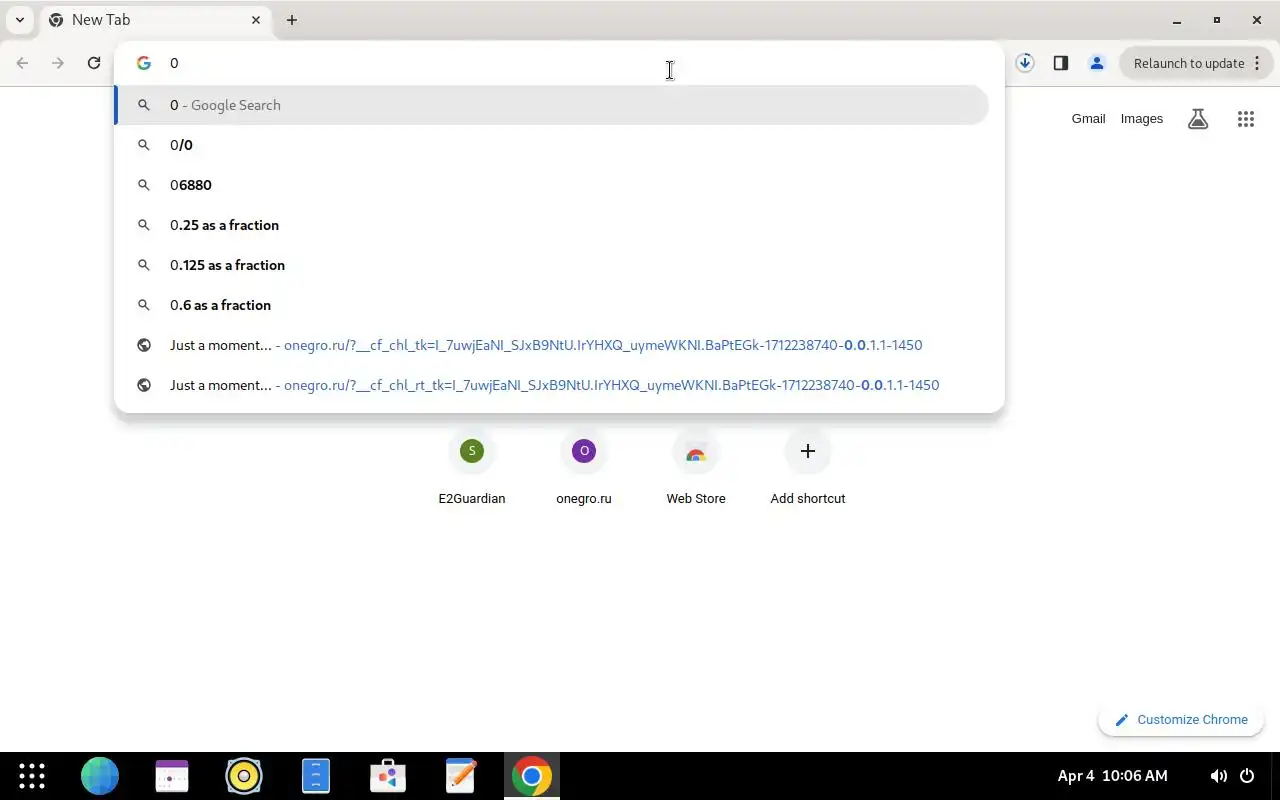The width and height of the screenshot is (1280, 800).
Task: Open Gmail link
Action: pos(1088,119)
